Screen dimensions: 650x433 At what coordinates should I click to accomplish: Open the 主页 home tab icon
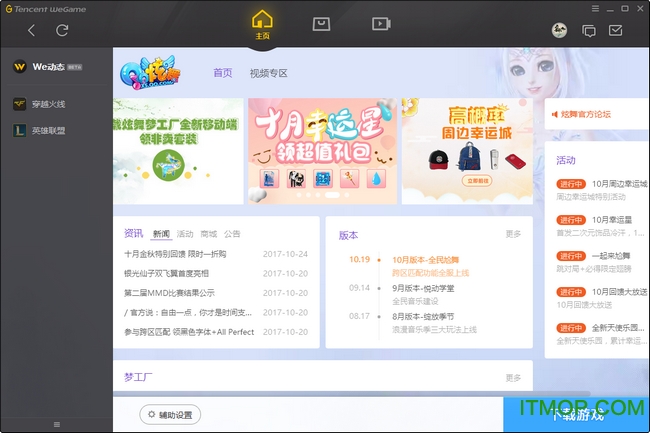click(x=262, y=25)
